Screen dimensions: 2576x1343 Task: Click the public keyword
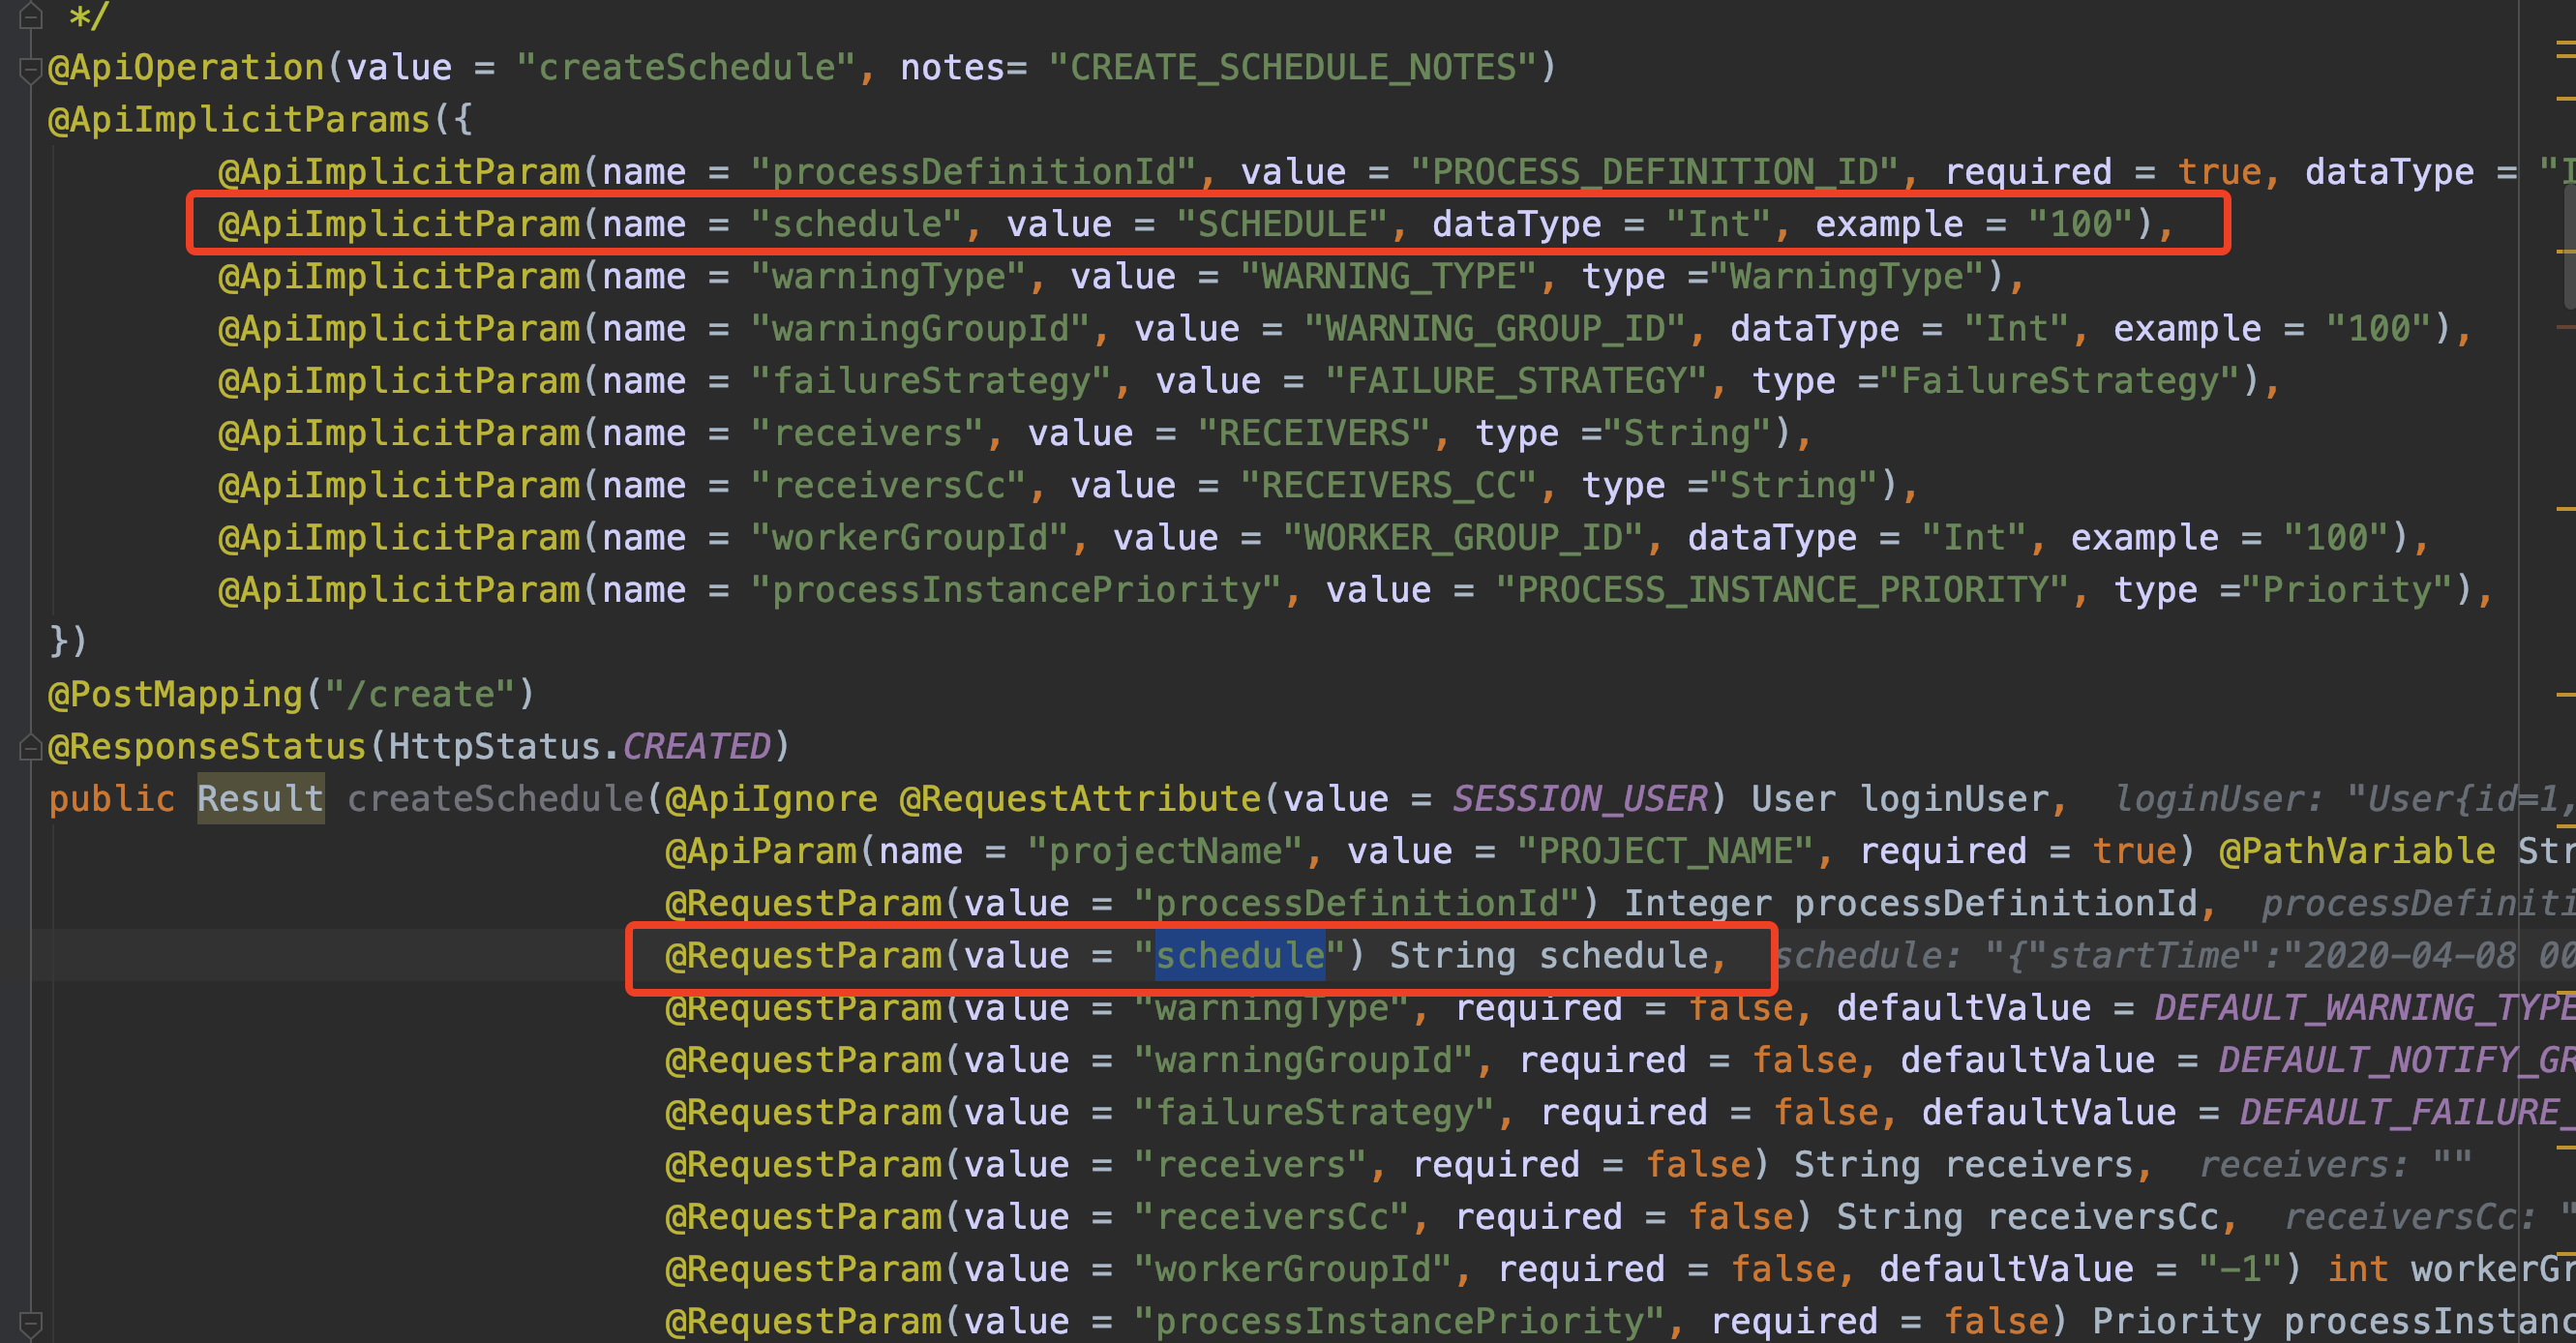[111, 799]
